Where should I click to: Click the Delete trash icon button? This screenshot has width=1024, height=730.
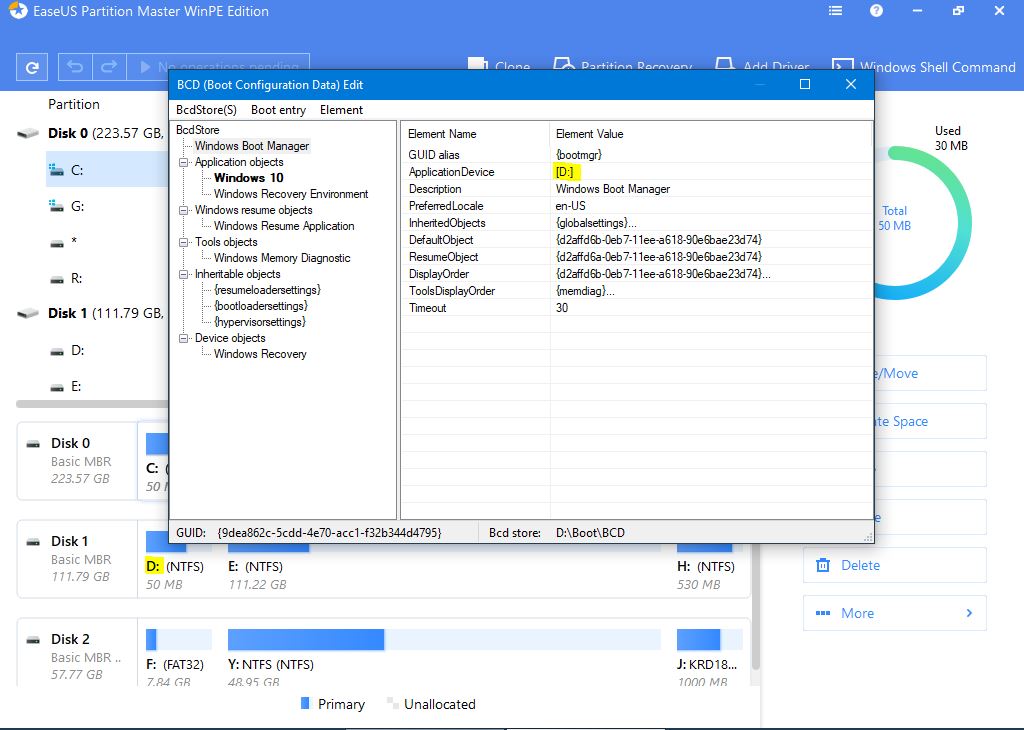[824, 565]
